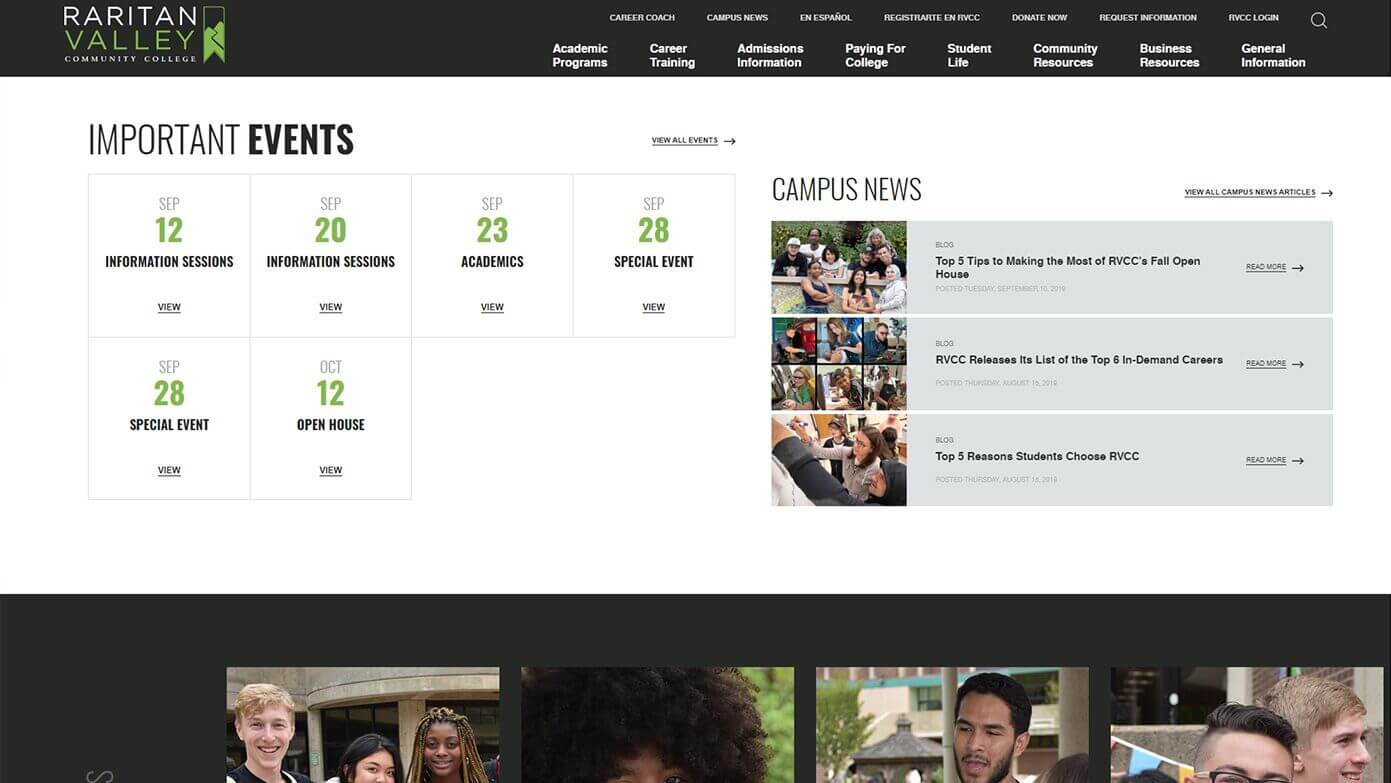Click Read More arrow for In-Demand Careers article
Image resolution: width=1391 pixels, height=783 pixels.
(1298, 364)
